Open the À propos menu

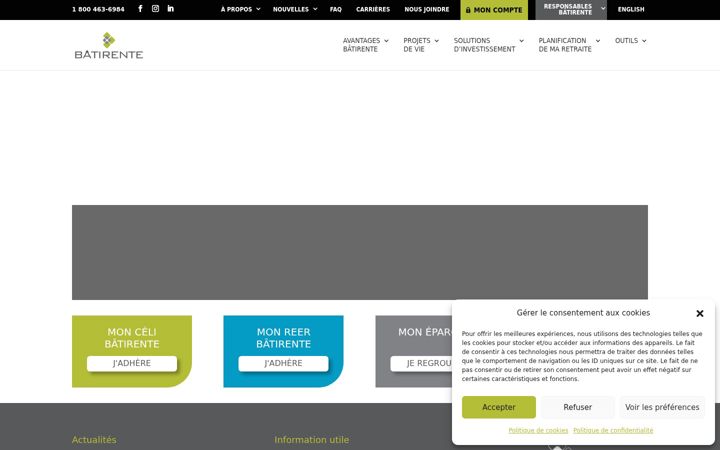tap(236, 9)
